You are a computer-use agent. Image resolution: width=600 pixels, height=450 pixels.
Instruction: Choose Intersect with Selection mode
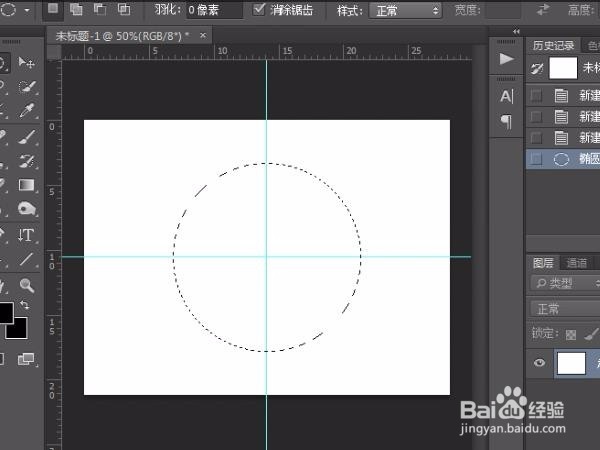pos(124,10)
